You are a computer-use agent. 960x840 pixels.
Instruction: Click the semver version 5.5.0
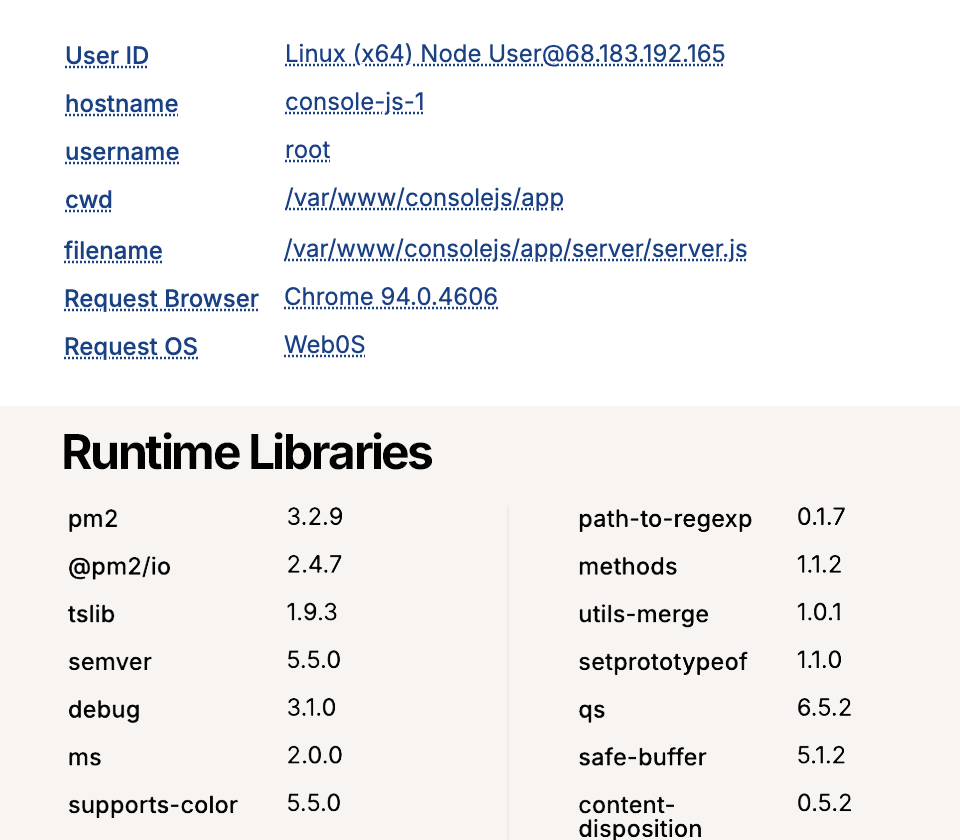pyautogui.click(x=313, y=660)
